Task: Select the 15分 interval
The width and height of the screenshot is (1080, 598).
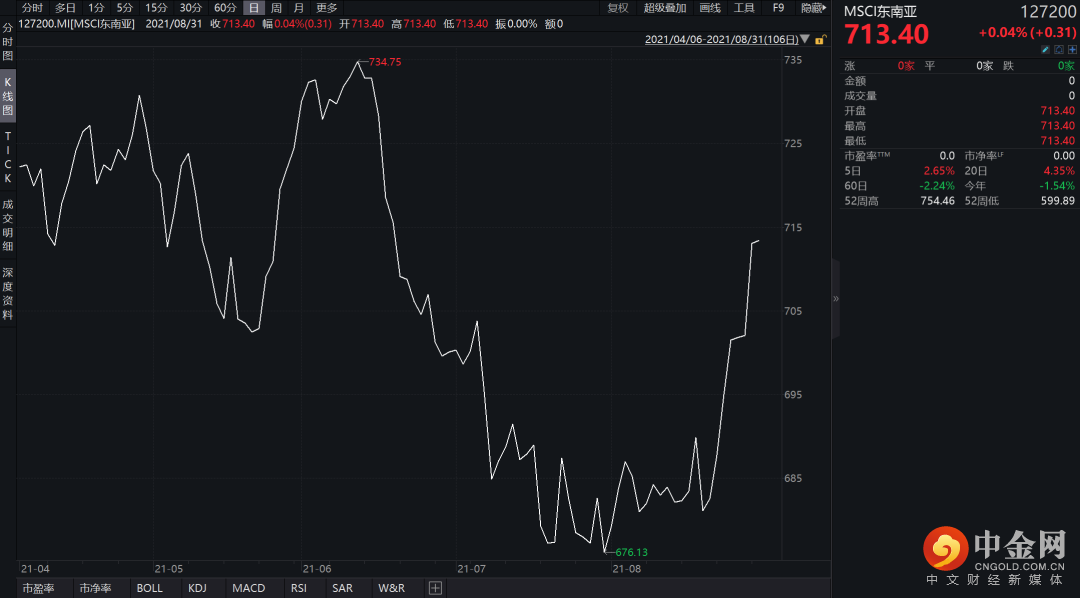Action: pyautogui.click(x=156, y=8)
